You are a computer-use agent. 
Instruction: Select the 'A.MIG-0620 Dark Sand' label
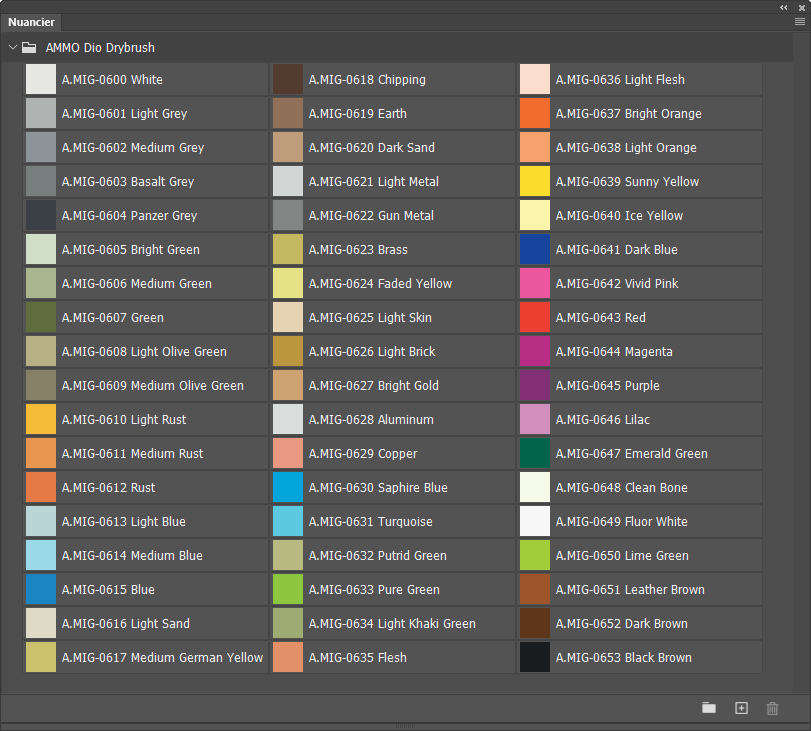(371, 147)
